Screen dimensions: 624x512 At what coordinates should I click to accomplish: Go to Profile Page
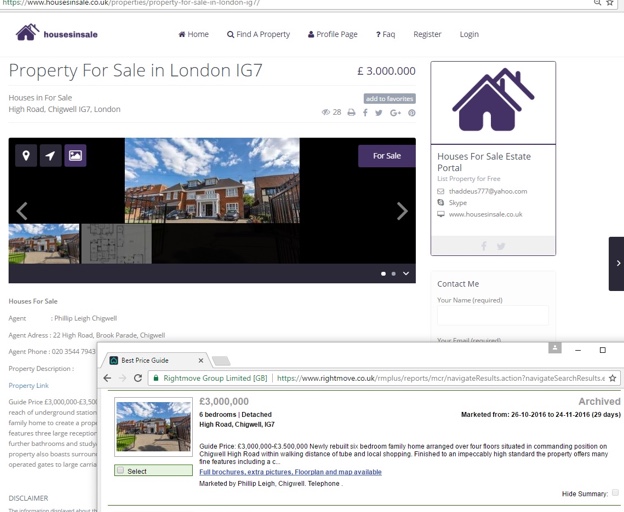pyautogui.click(x=333, y=34)
